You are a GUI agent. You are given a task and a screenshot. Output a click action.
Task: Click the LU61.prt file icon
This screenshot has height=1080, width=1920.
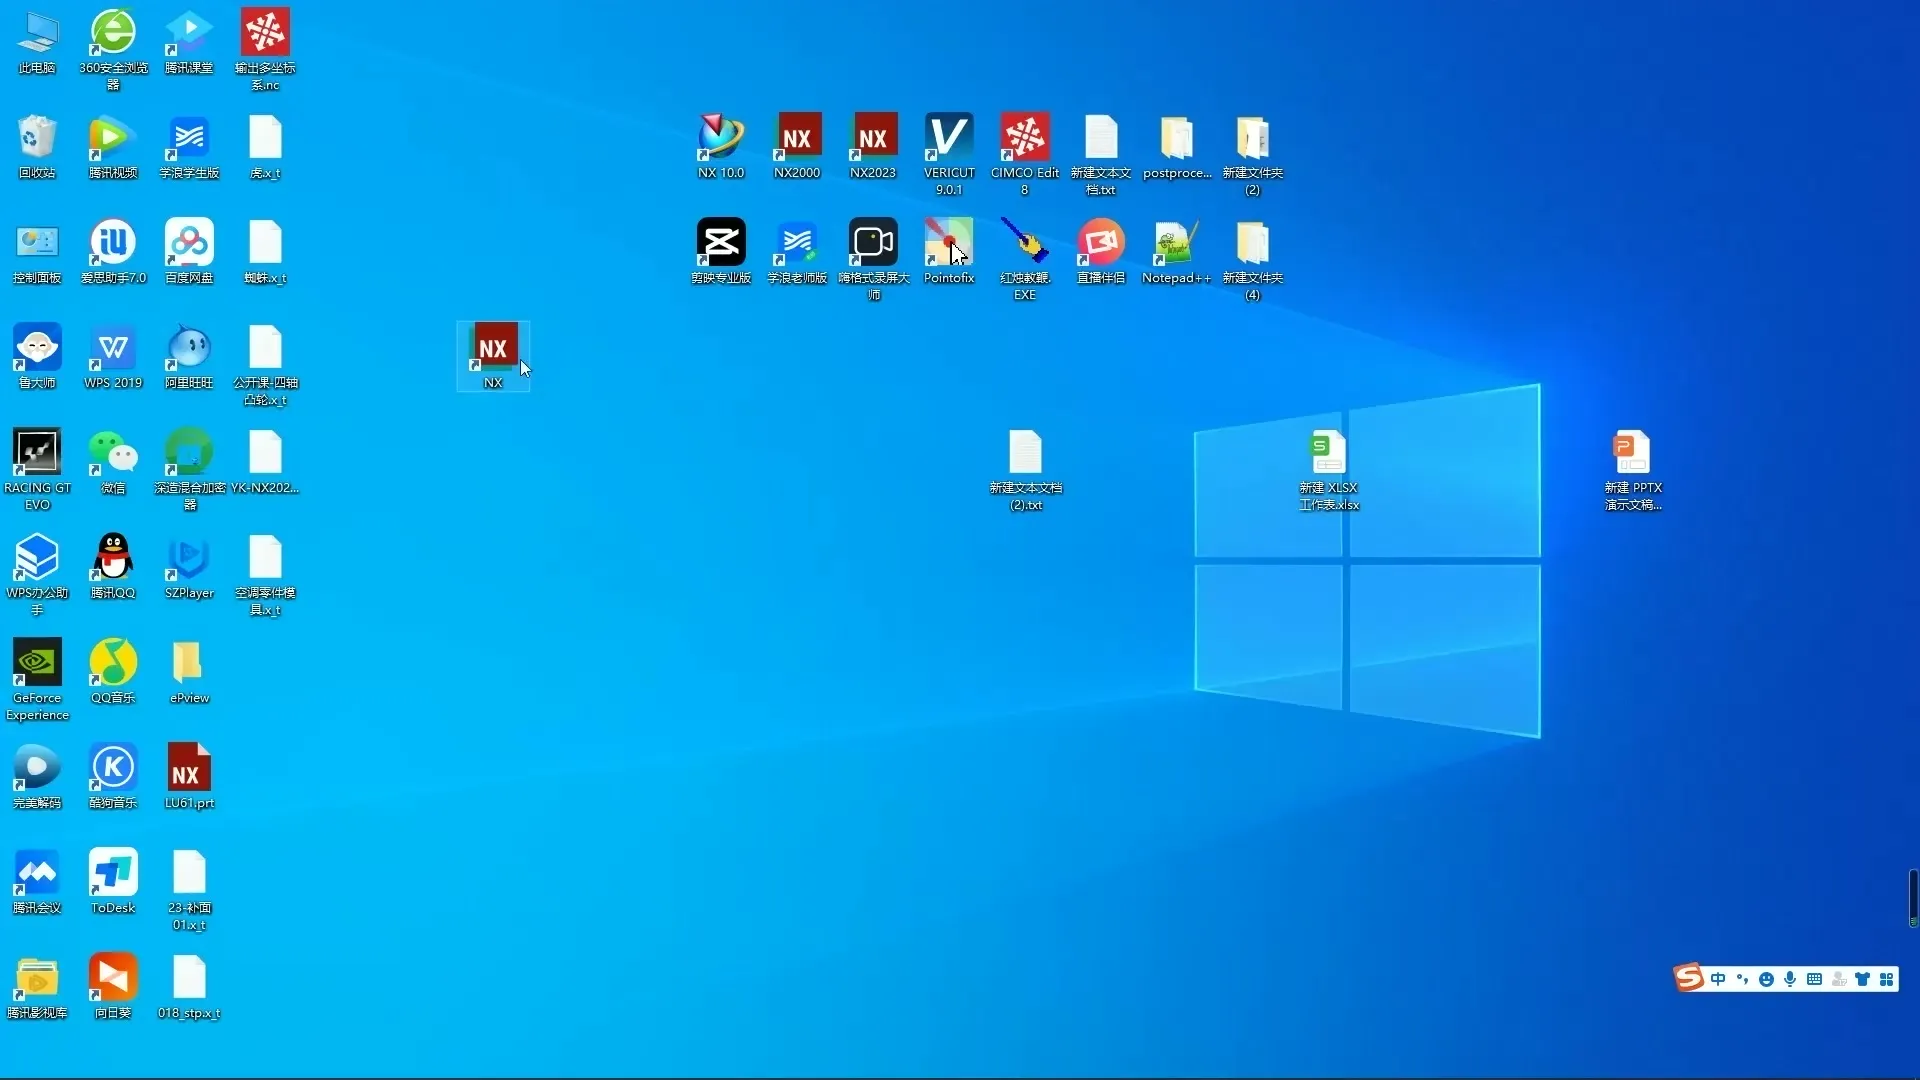[x=189, y=768]
